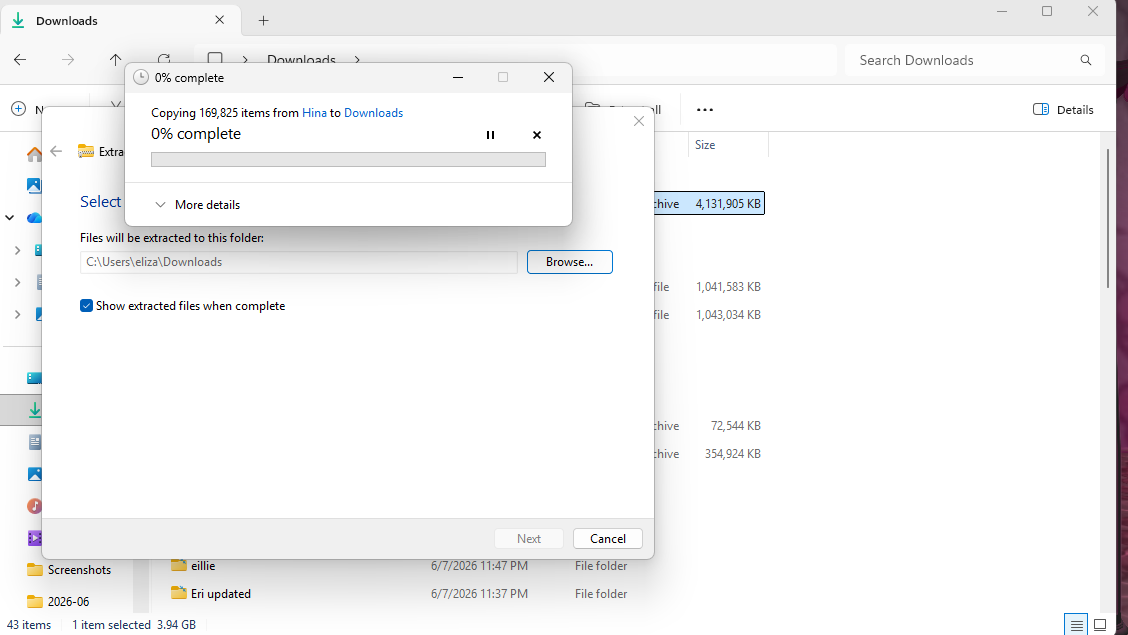Open Videos pinned sidebar icon
The image size is (1128, 635).
34,537
